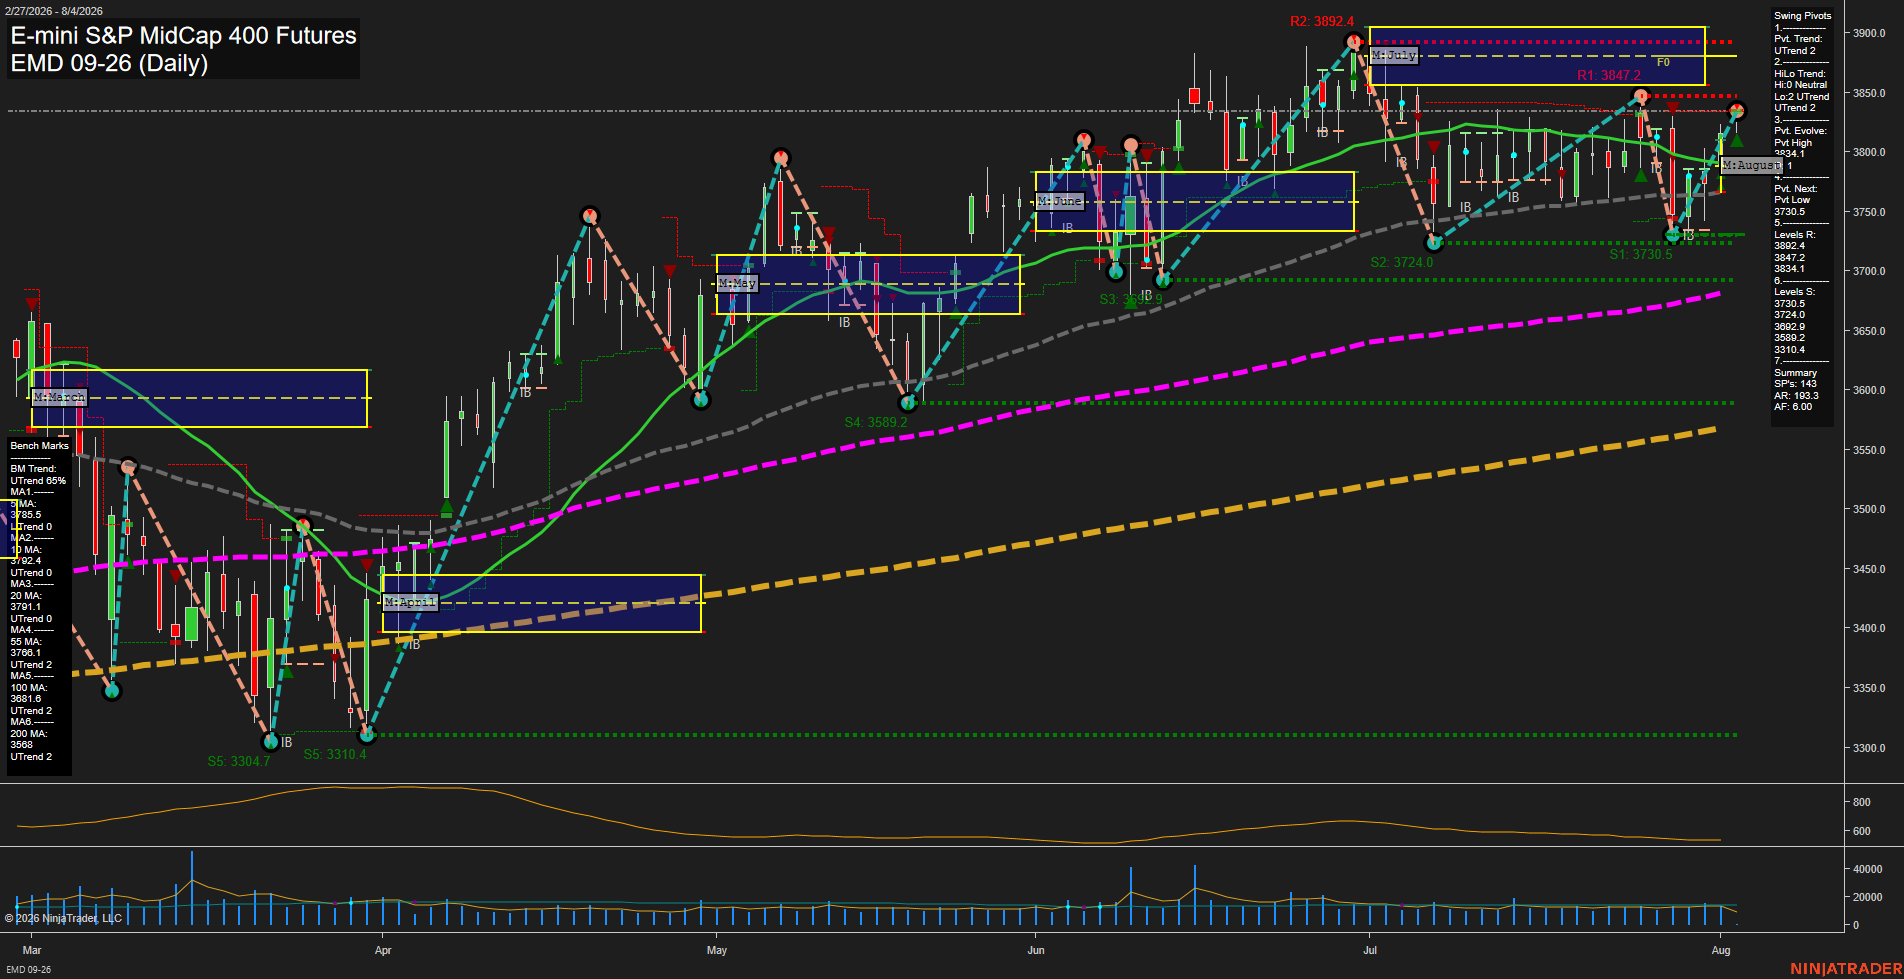Image resolution: width=1904 pixels, height=979 pixels.
Task: Click the S2: 3724.0 support label
Action: (x=1401, y=262)
